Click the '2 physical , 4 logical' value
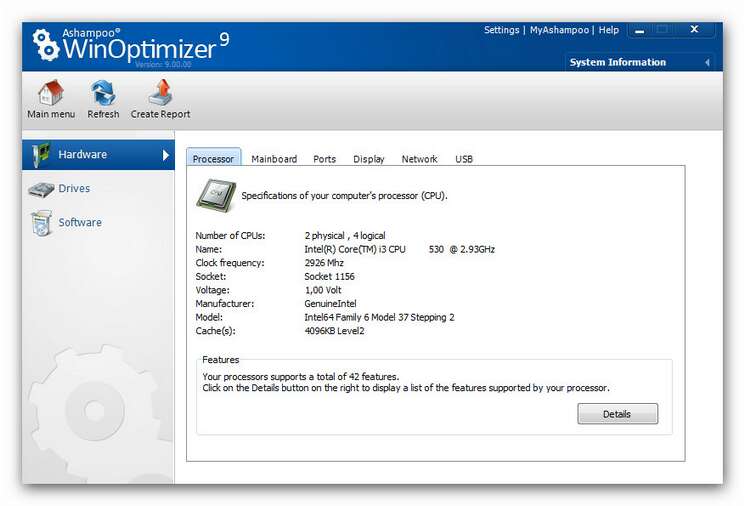This screenshot has height=506, width=745. coord(345,236)
